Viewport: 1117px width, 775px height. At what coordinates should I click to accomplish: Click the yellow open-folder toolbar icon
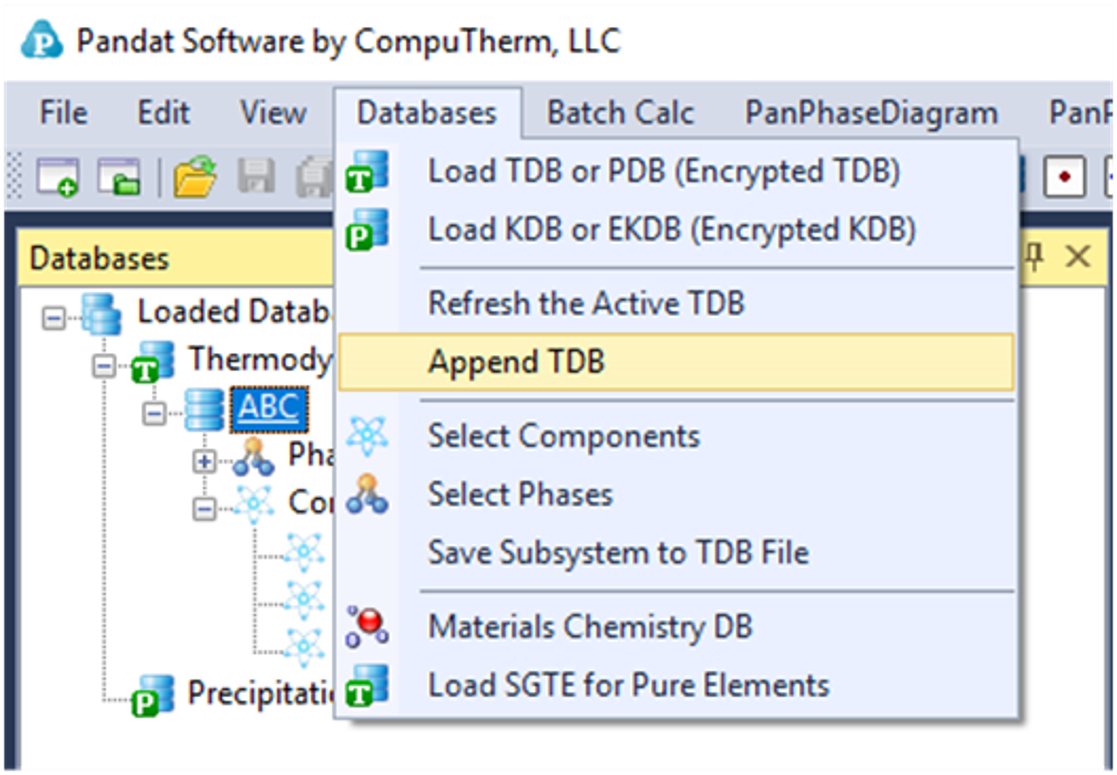195,177
